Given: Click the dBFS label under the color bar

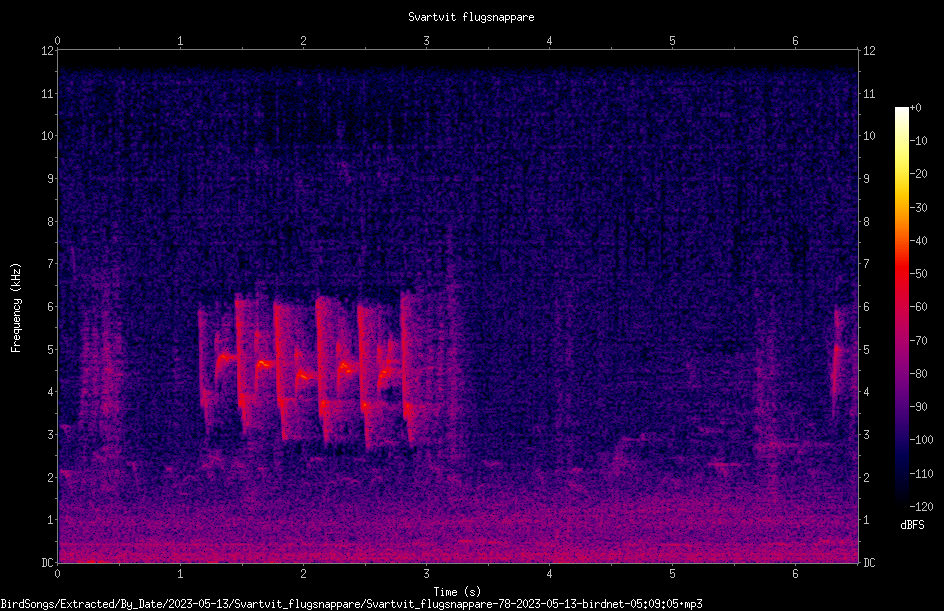Looking at the screenshot, I should pyautogui.click(x=912, y=525).
